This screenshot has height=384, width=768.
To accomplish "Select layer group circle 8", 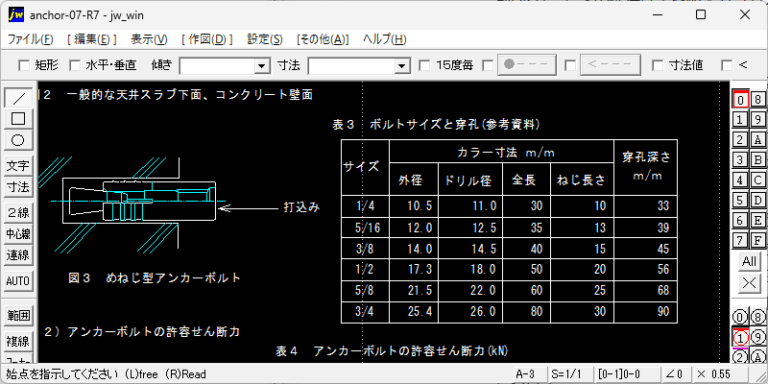I will pyautogui.click(x=758, y=317).
